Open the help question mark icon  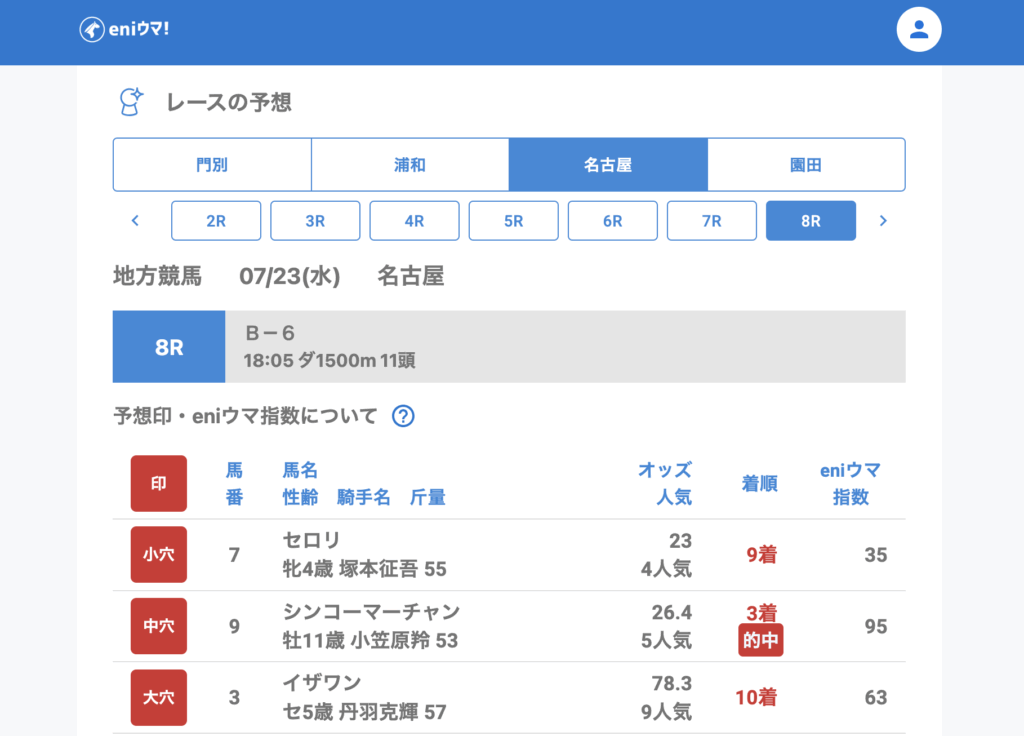click(403, 416)
